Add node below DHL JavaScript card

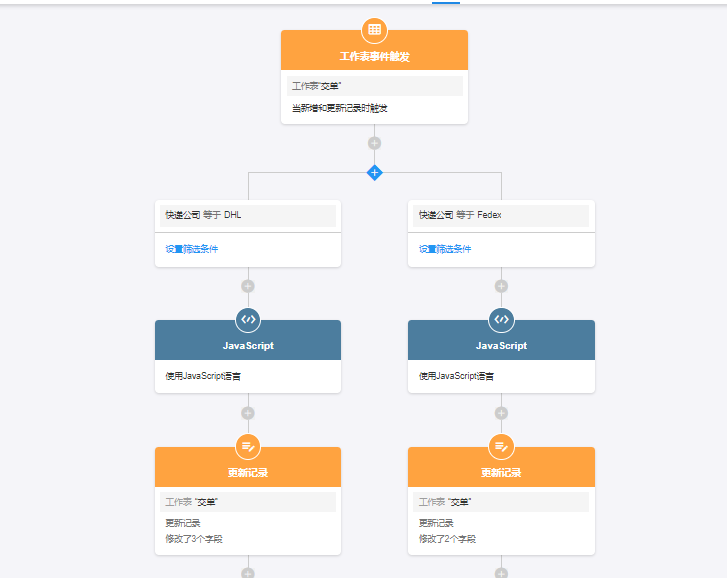click(x=248, y=413)
